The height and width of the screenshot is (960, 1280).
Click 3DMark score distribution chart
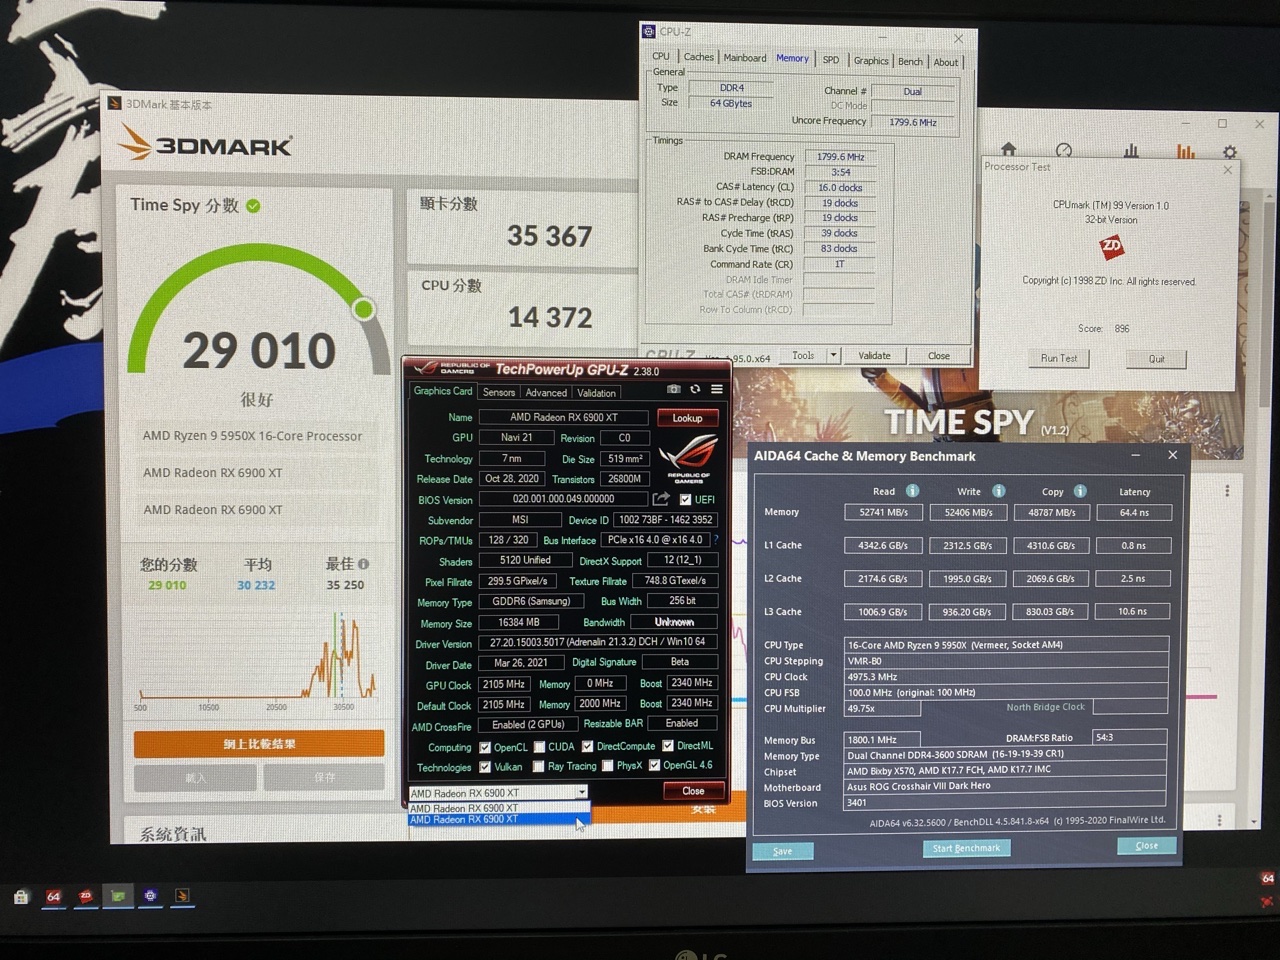click(258, 659)
